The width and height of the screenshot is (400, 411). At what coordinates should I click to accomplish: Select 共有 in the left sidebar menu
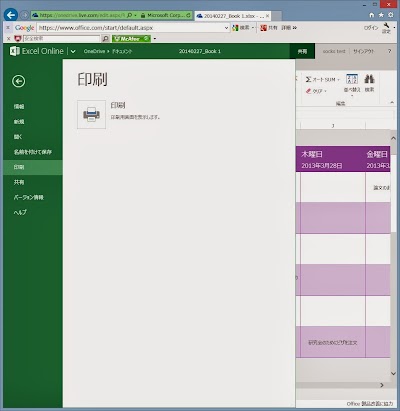click(19, 182)
